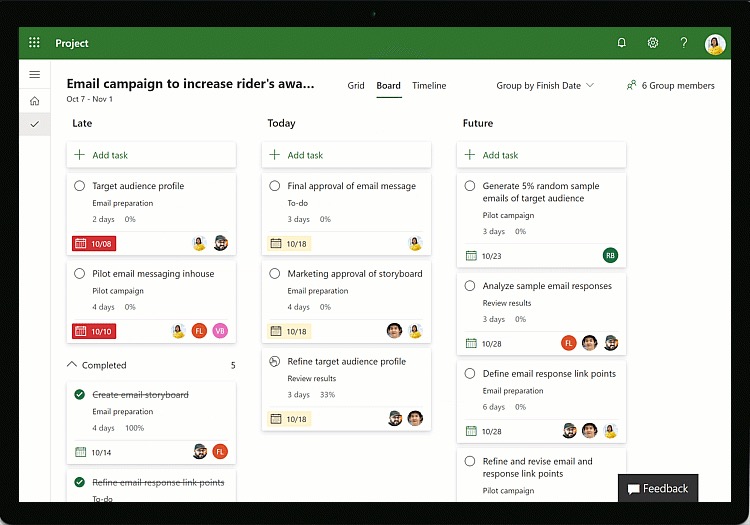This screenshot has width=750, height=525.
Task: Click the 10/23 calendar date
Action: tap(484, 256)
